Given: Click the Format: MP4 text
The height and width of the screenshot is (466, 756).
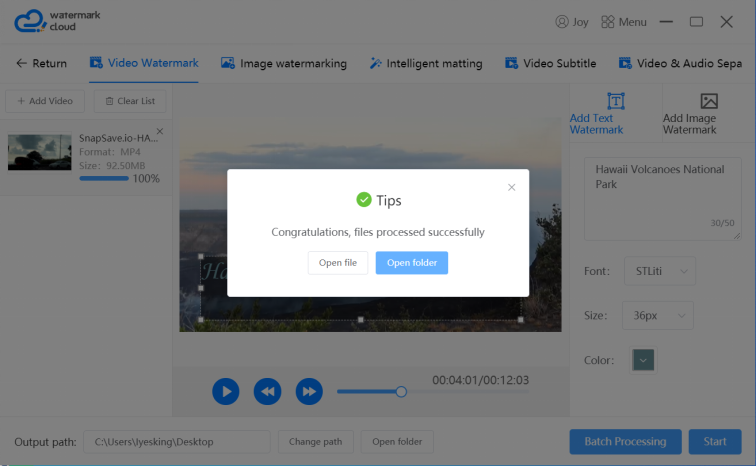Looking at the screenshot, I should (109, 152).
